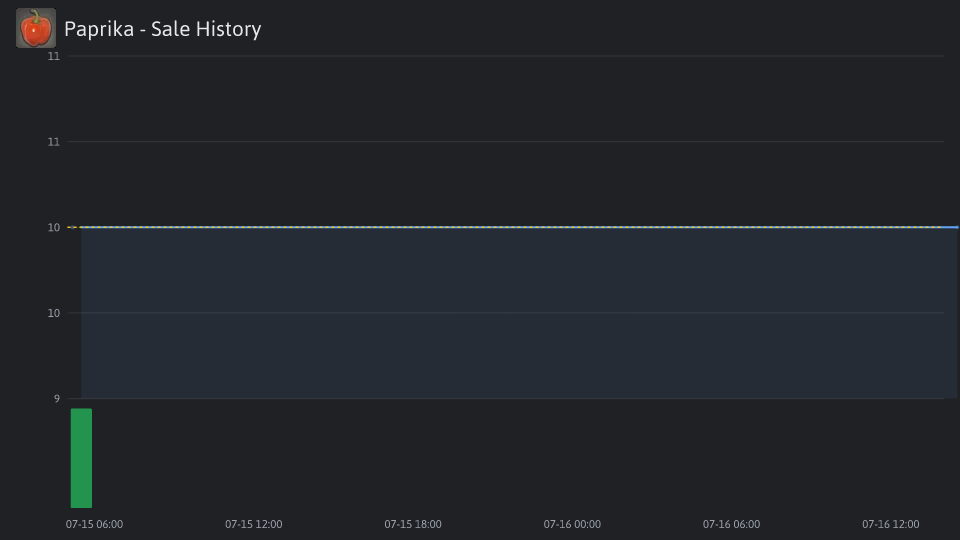
Task: Click the 07-16 06:00 time label
Action: pyautogui.click(x=731, y=524)
